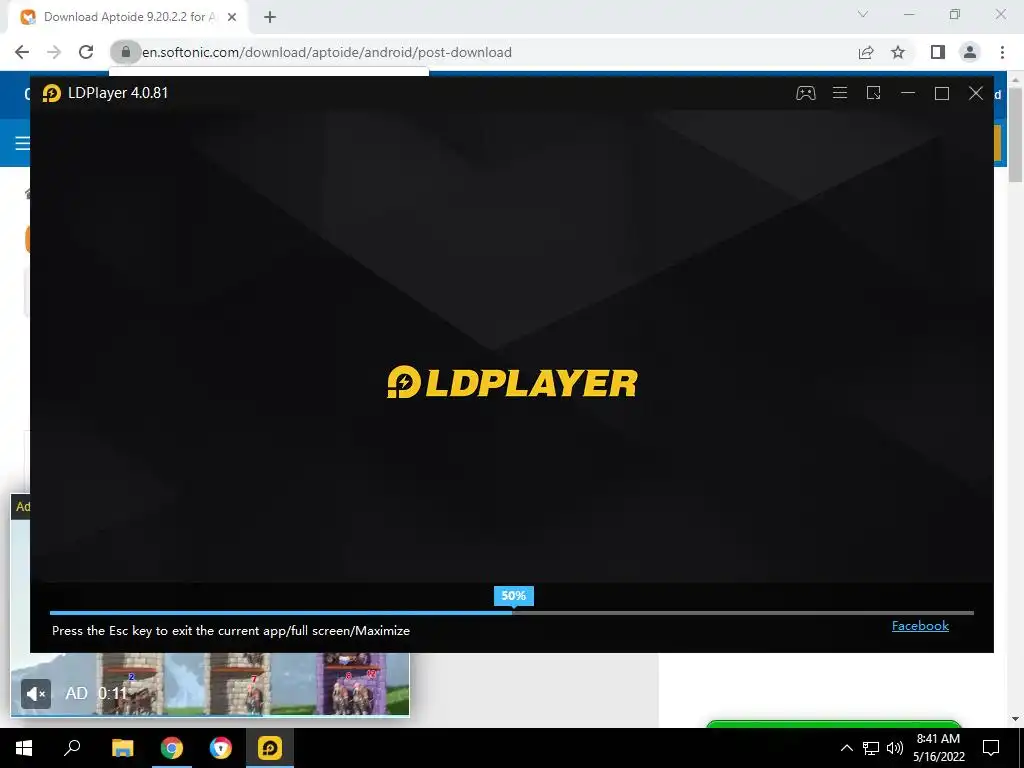Screen dimensions: 1024x768
Task: Open Chrome side panel icon
Action: tap(938, 52)
